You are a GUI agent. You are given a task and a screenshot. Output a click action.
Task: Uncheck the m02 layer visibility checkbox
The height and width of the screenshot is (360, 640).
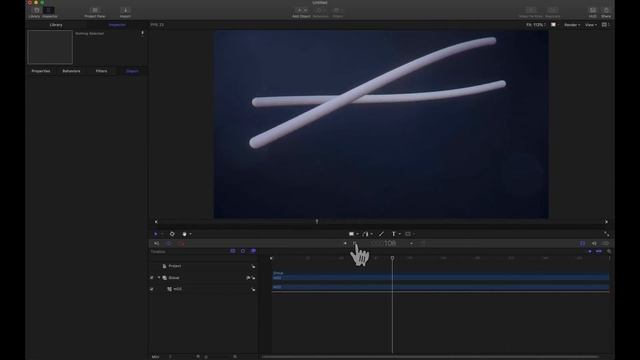coord(152,289)
